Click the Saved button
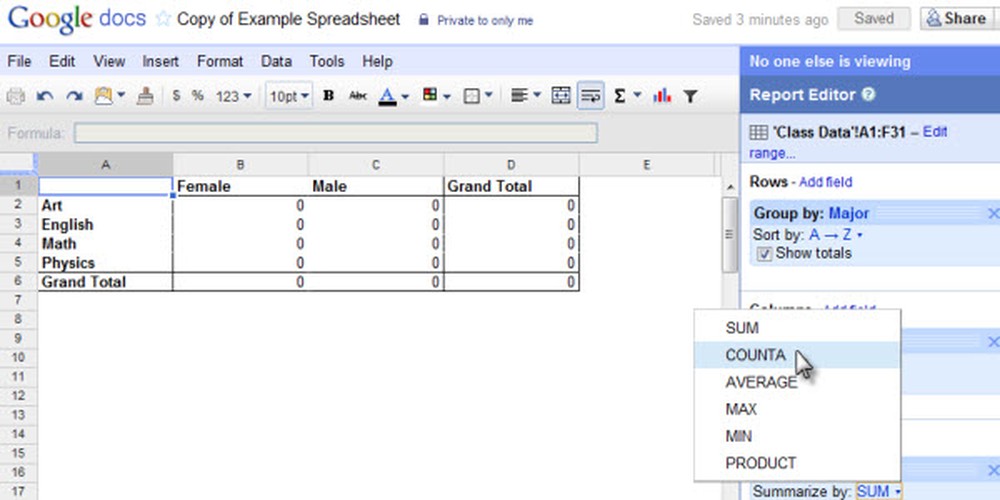Image resolution: width=1000 pixels, height=500 pixels. [874, 19]
